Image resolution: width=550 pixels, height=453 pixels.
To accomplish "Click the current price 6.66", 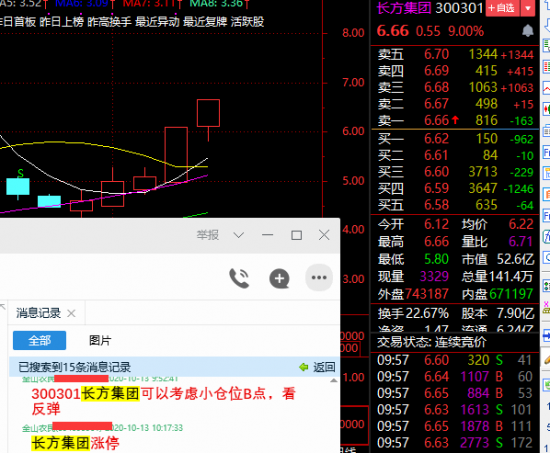I will [393, 31].
